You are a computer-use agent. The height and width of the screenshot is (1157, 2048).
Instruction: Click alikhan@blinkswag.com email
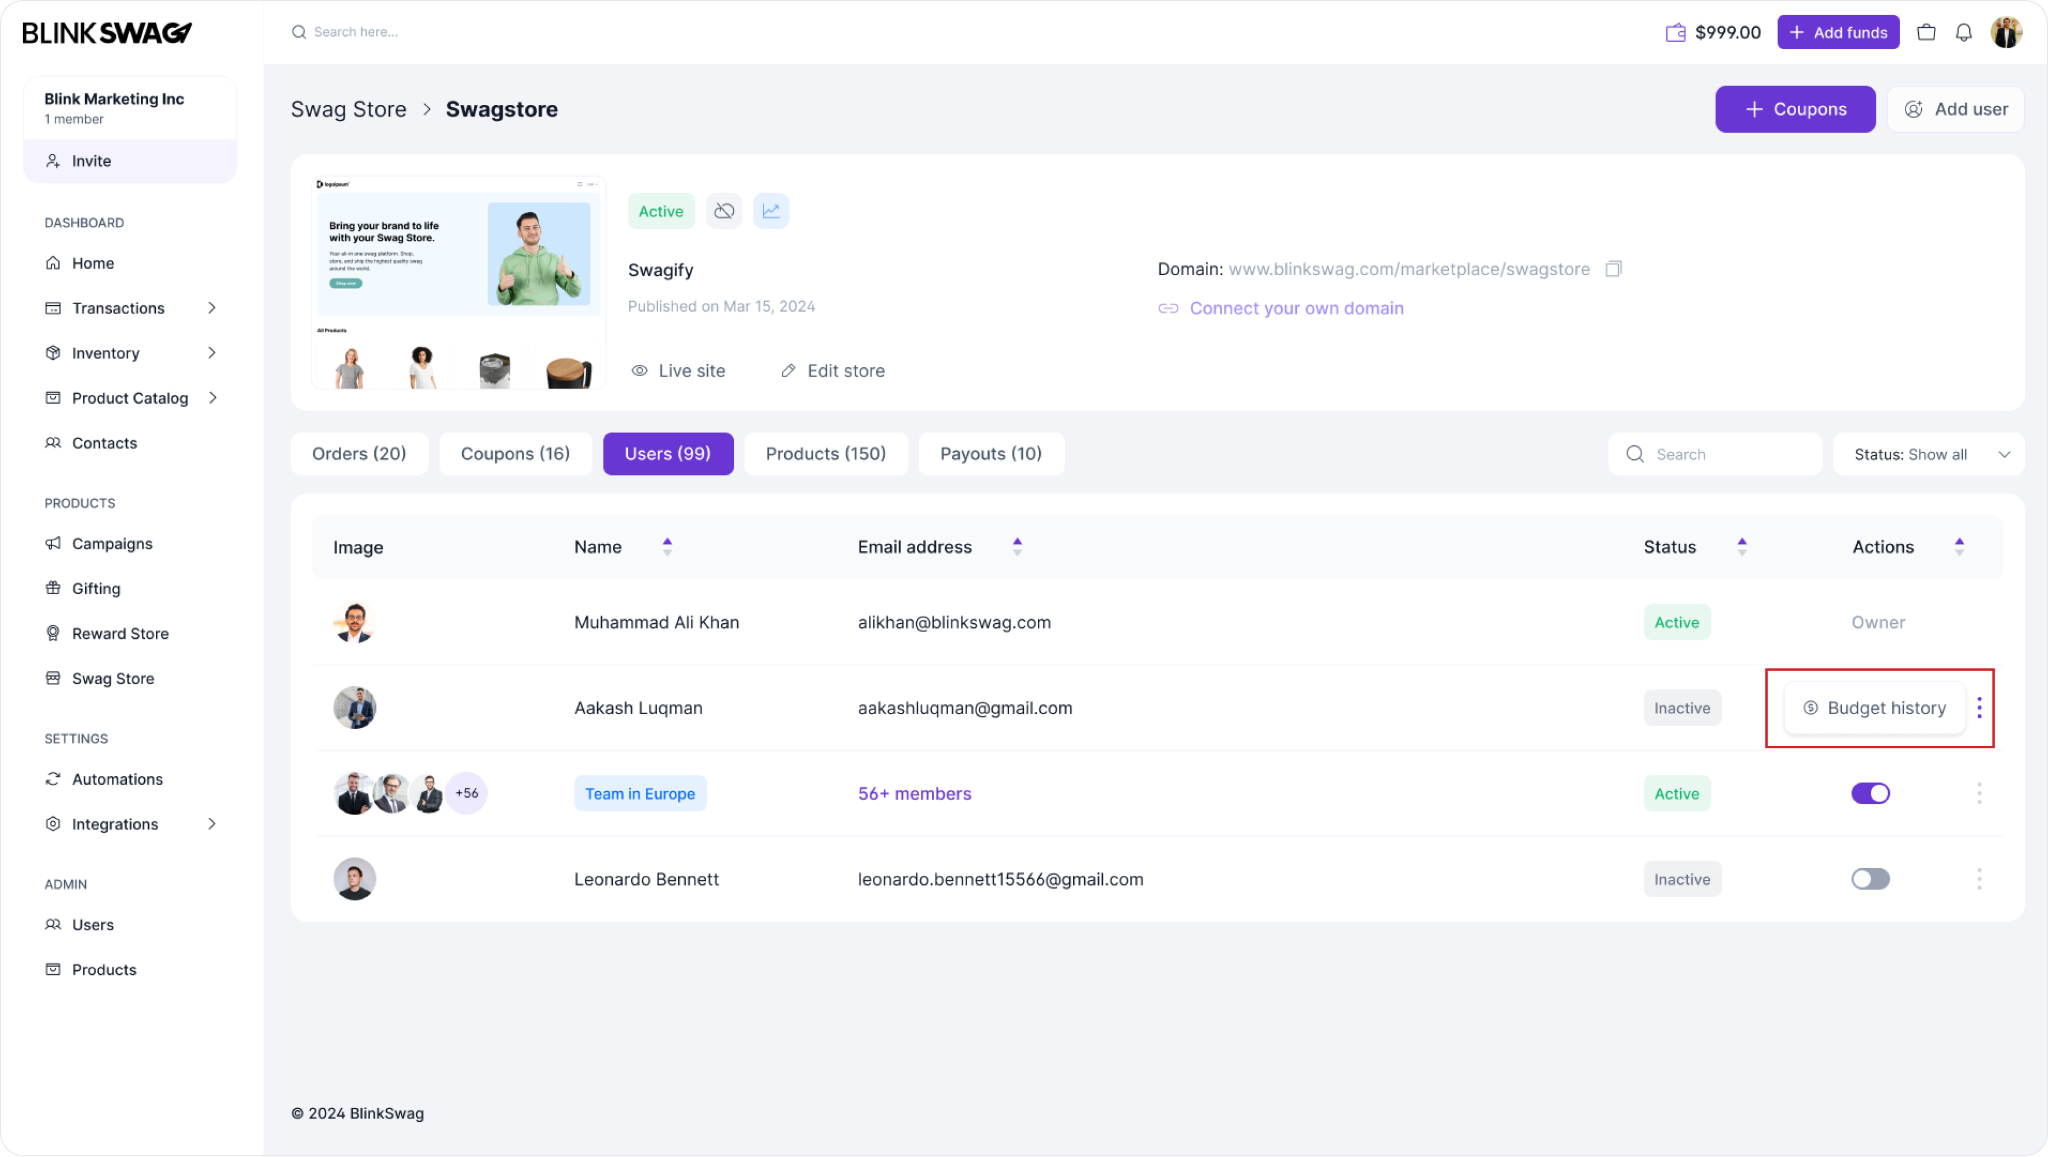(954, 623)
